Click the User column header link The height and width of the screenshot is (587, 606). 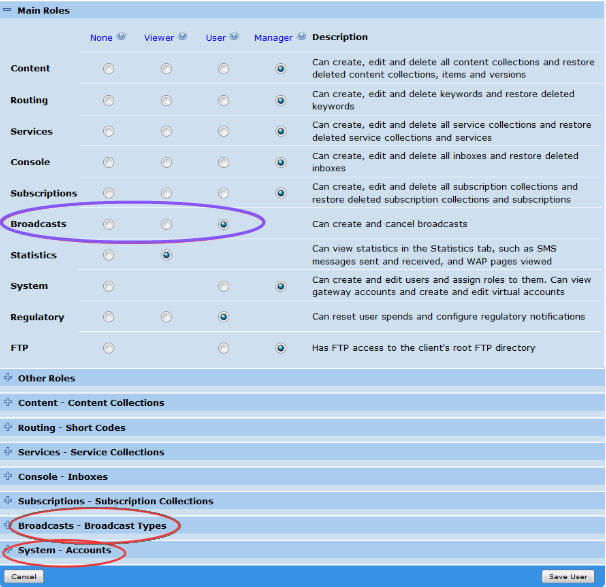216,38
